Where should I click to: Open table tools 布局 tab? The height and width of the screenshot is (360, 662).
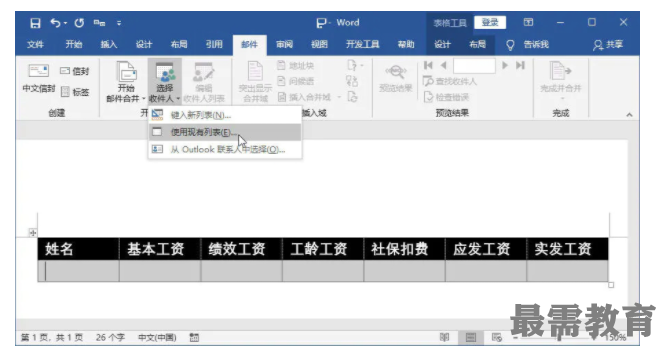click(x=477, y=44)
